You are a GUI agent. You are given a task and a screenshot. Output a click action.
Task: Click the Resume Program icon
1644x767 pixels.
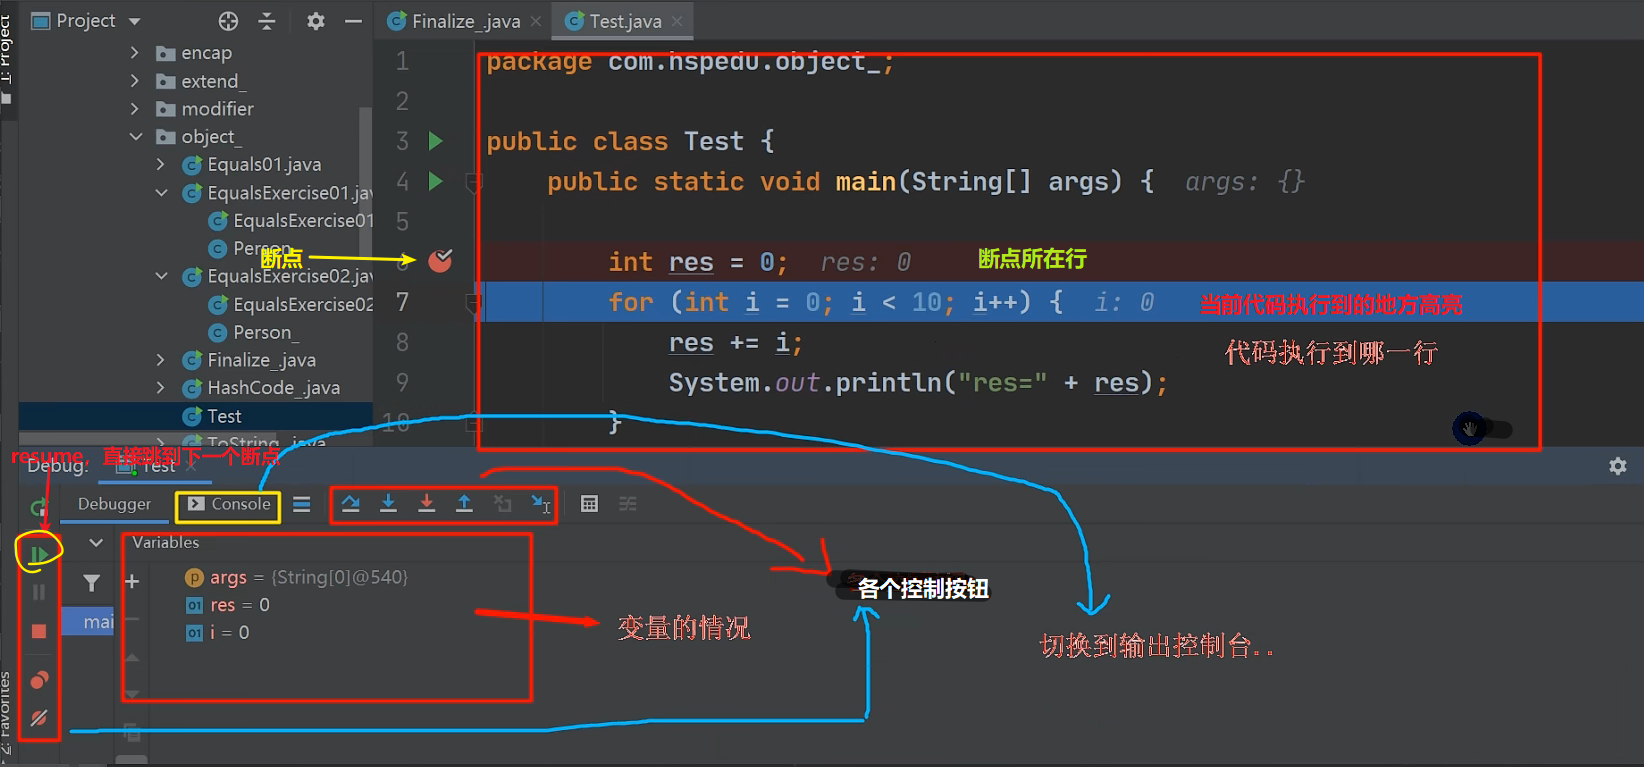[39, 554]
